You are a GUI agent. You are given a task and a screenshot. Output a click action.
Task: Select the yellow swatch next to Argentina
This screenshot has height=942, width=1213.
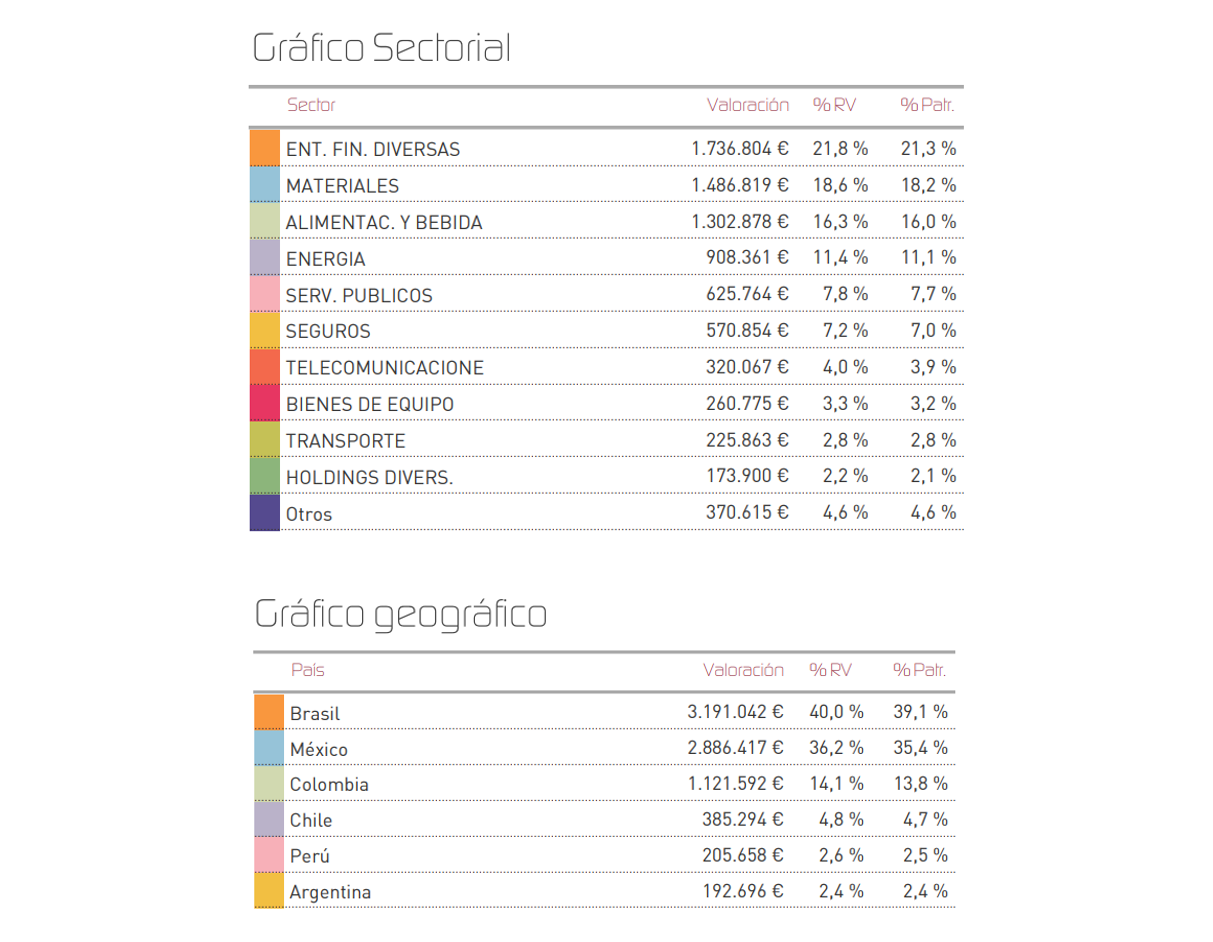(269, 890)
